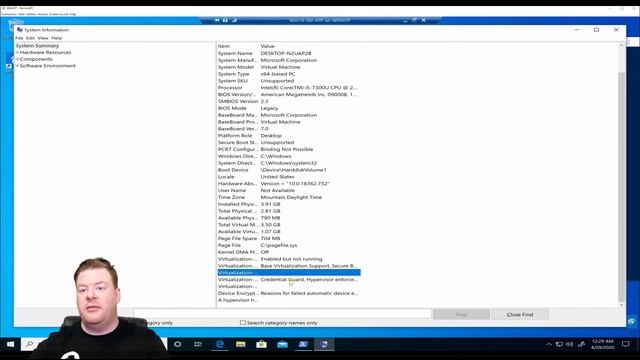Image resolution: width=640 pixels, height=360 pixels.
Task: Toggle Search category names only checkbox
Action: 243,322
